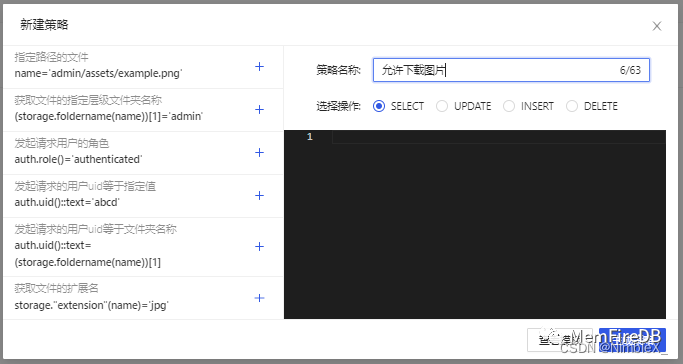Click the auth.uid()::text='abcd' text

pos(67,202)
